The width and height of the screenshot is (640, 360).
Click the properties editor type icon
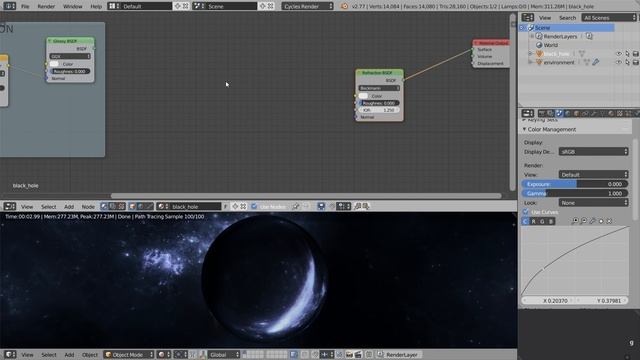tap(527, 113)
